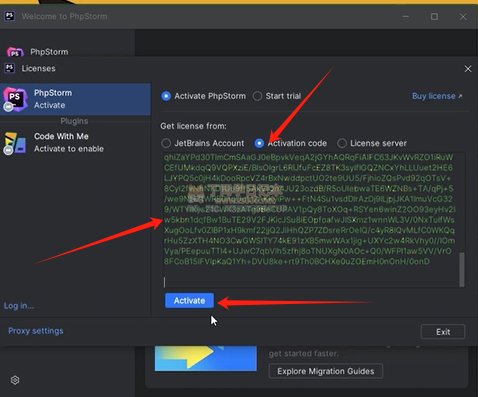Click the PhpStorm icon in Welcome sidebar
This screenshot has height=397, width=478.
15,52
